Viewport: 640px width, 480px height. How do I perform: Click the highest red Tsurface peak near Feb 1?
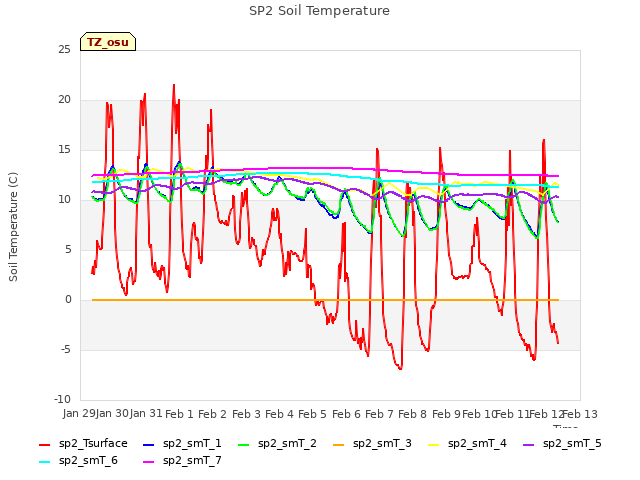[174, 85]
